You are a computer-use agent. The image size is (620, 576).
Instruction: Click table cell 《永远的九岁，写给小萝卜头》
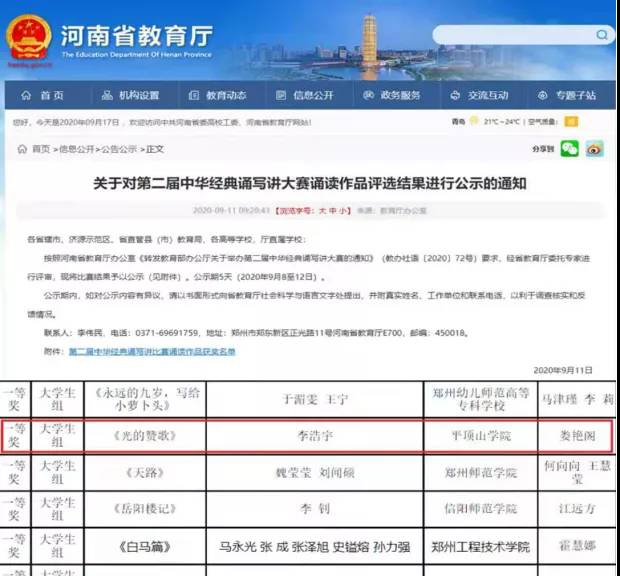coord(145,399)
